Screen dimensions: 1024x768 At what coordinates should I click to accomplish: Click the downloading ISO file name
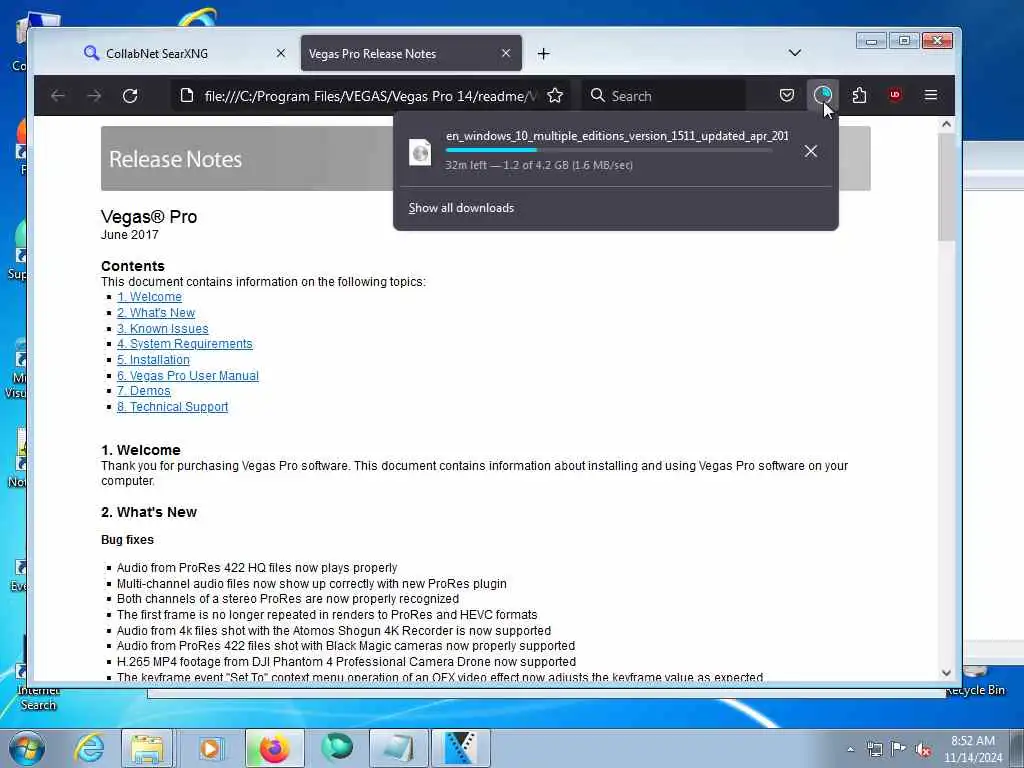point(617,136)
